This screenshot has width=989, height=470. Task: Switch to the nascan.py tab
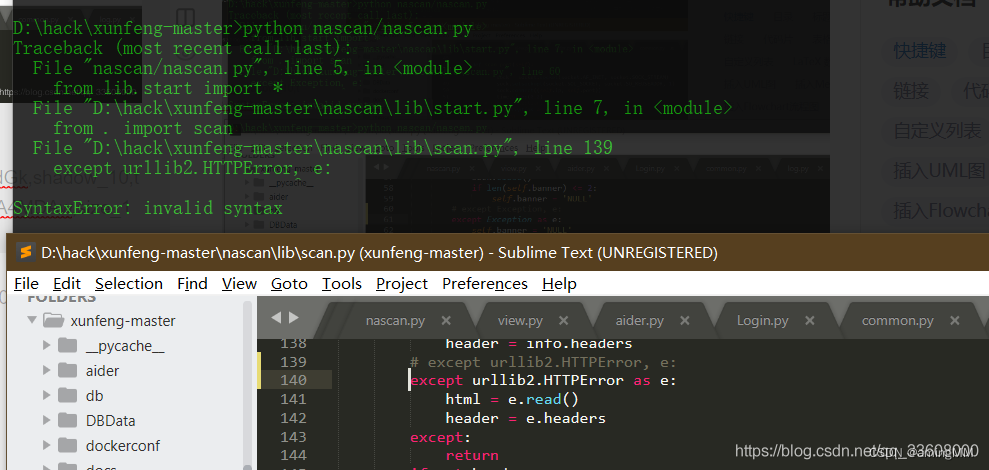395,320
